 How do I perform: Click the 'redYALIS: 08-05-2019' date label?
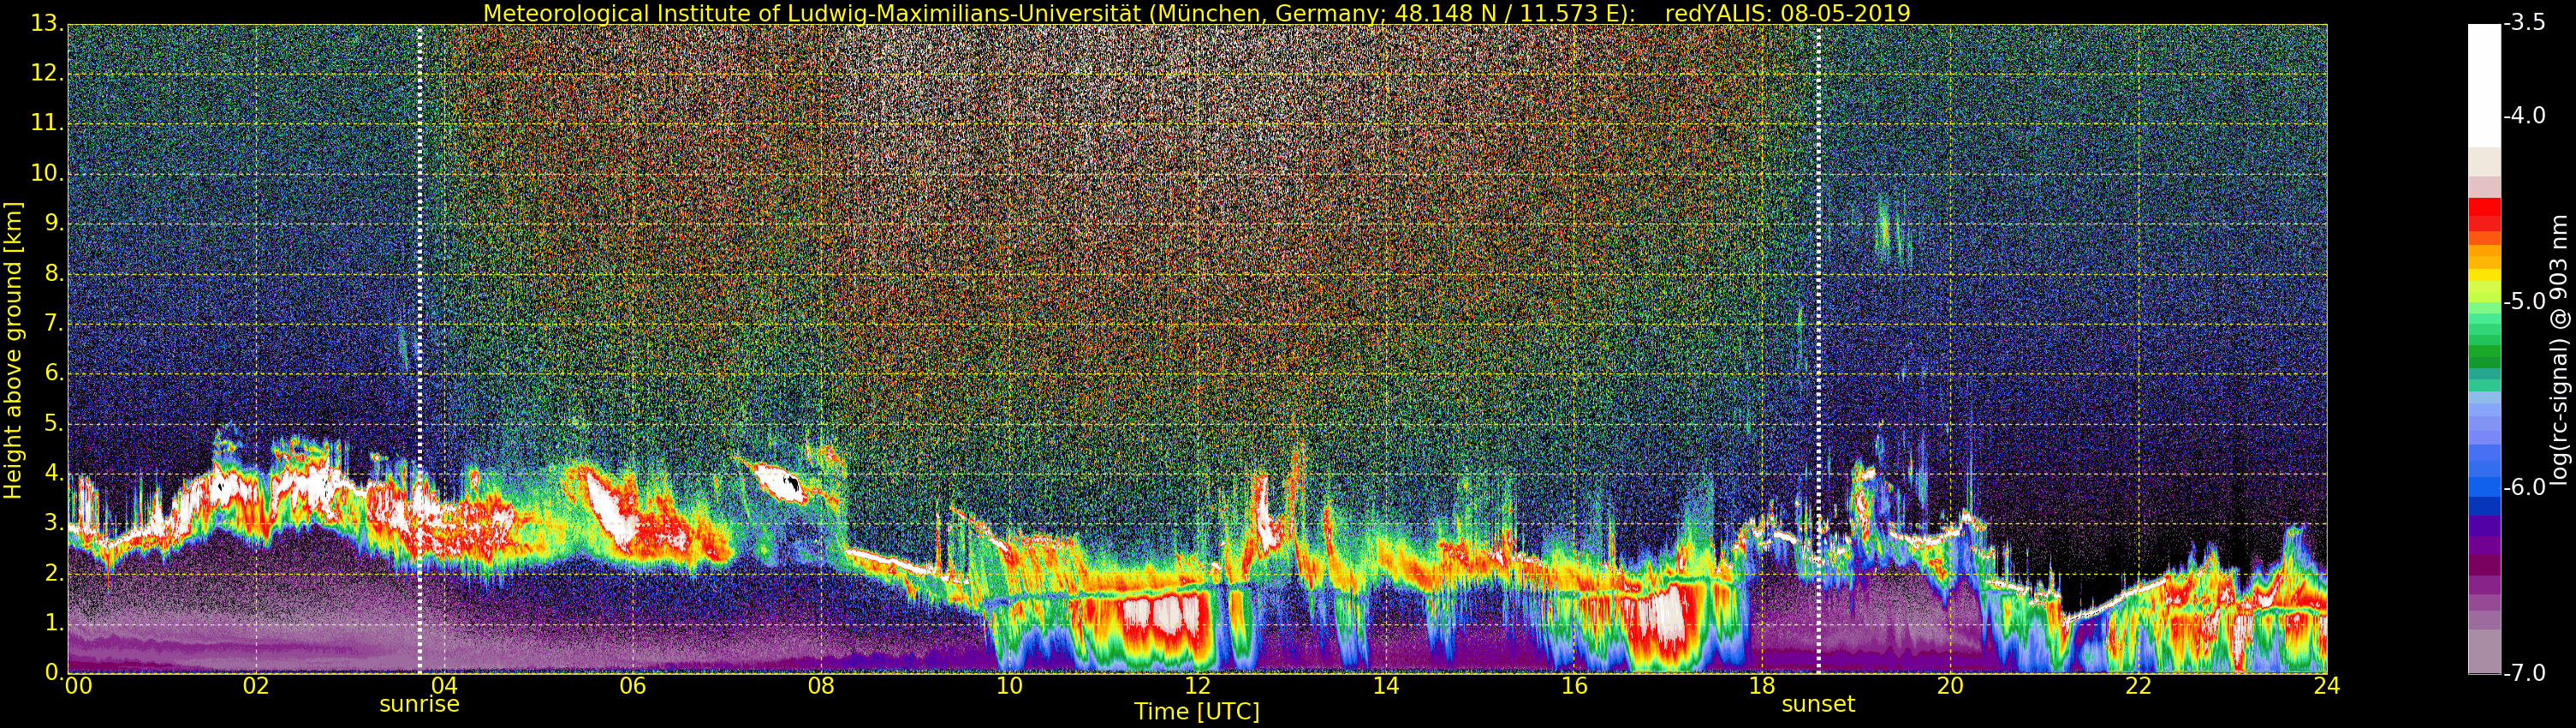tap(1787, 13)
